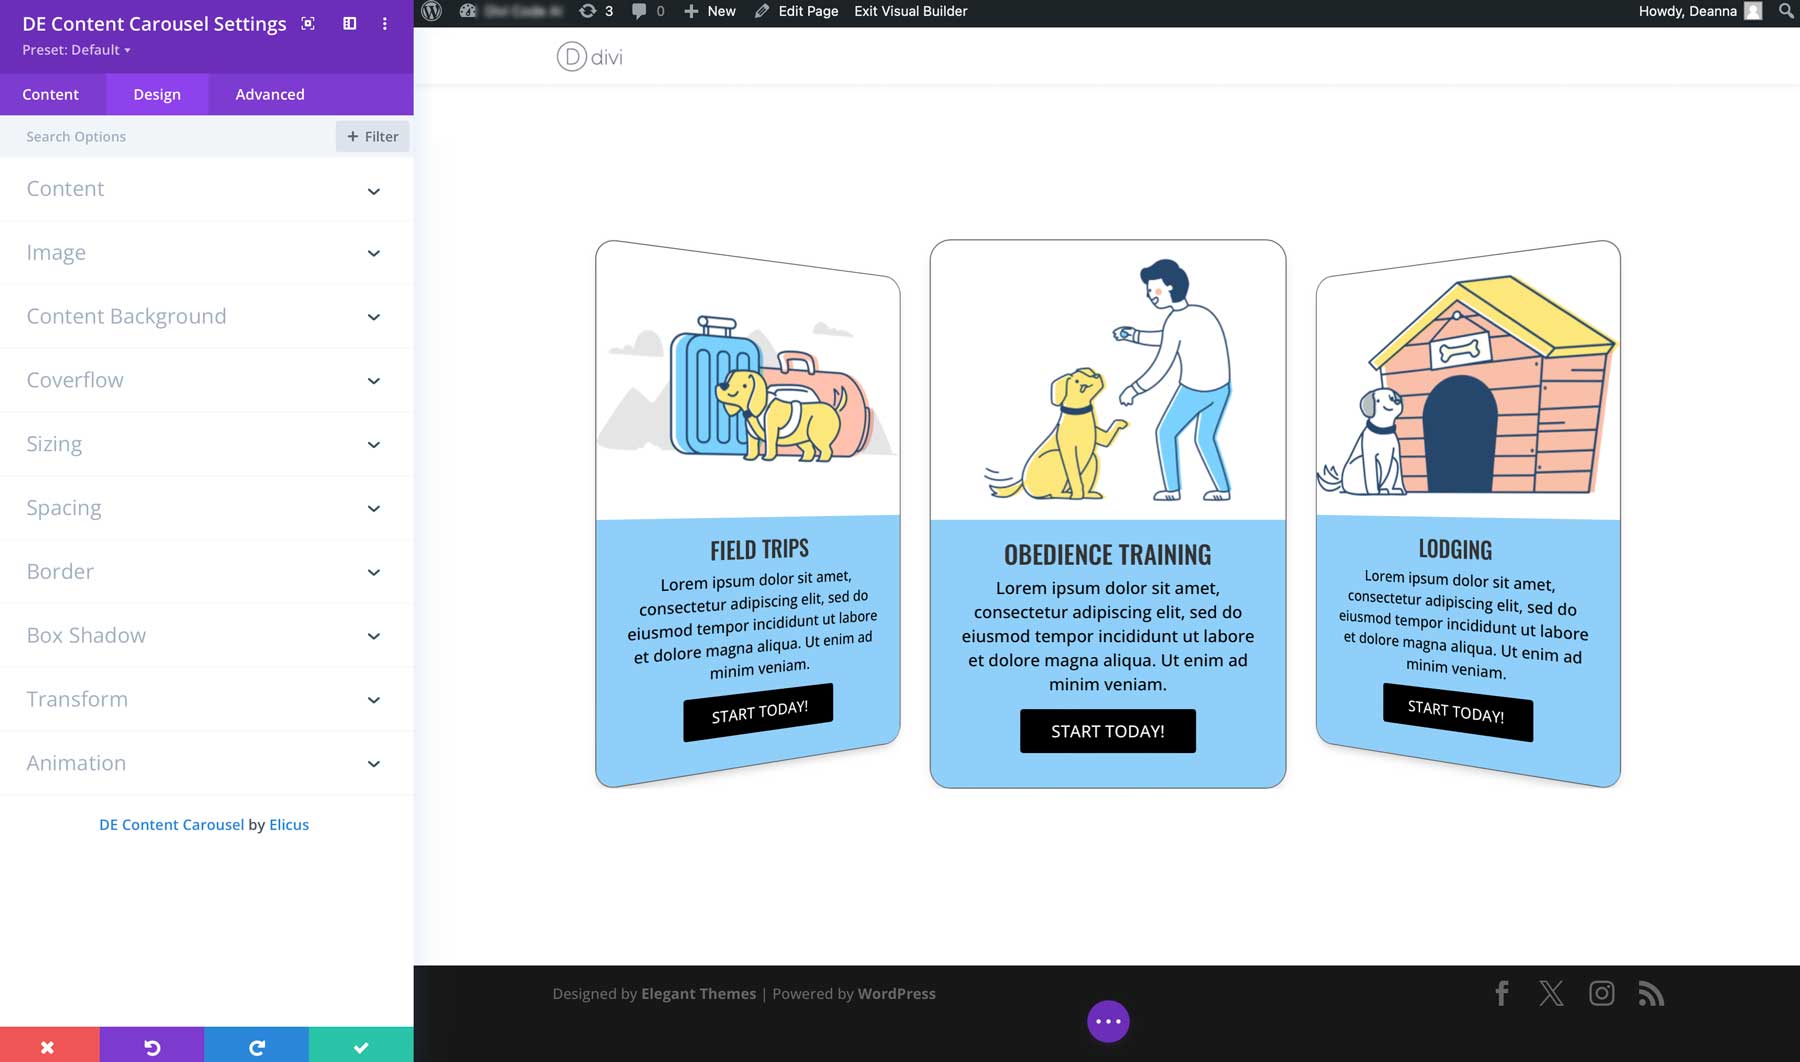
Task: Click Exit Visual Builder
Action: point(911,11)
